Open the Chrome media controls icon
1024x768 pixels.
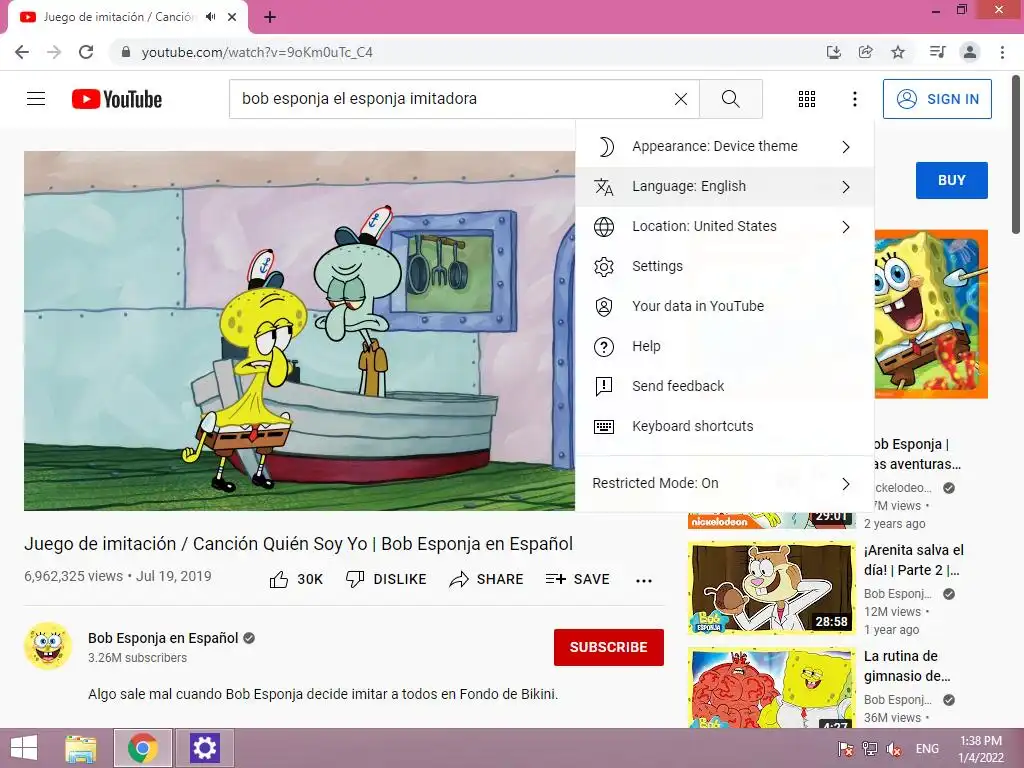[x=937, y=52]
